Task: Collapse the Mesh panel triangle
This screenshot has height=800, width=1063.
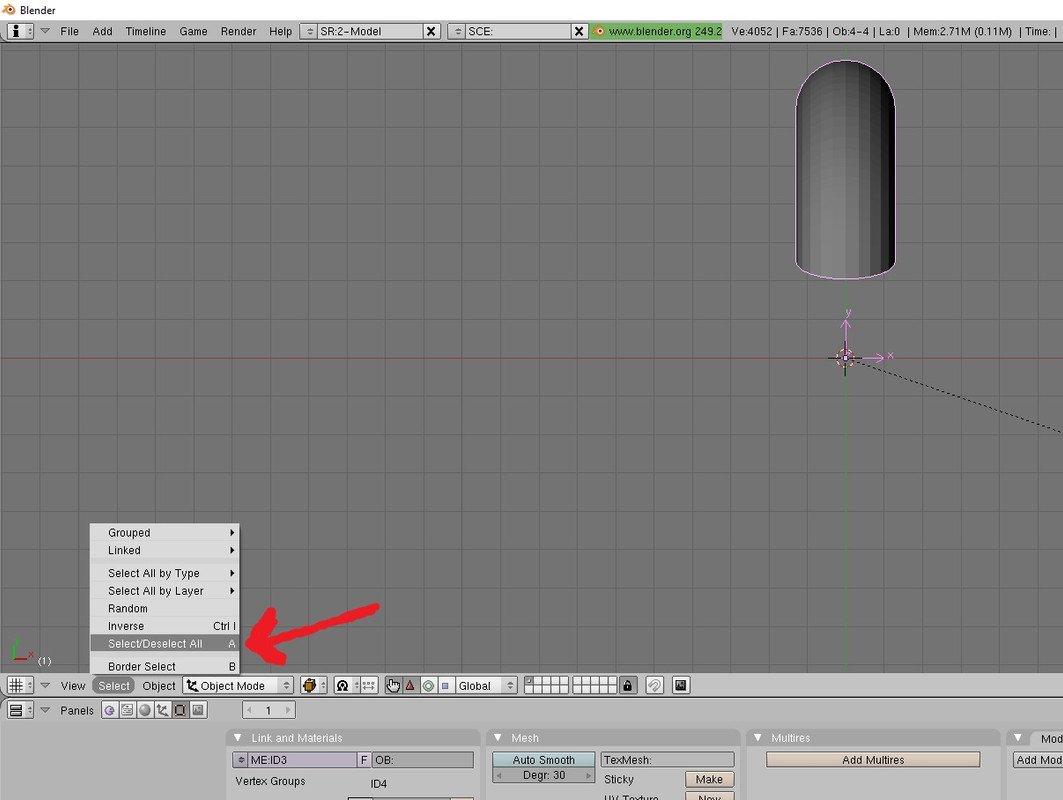Action: click(498, 738)
